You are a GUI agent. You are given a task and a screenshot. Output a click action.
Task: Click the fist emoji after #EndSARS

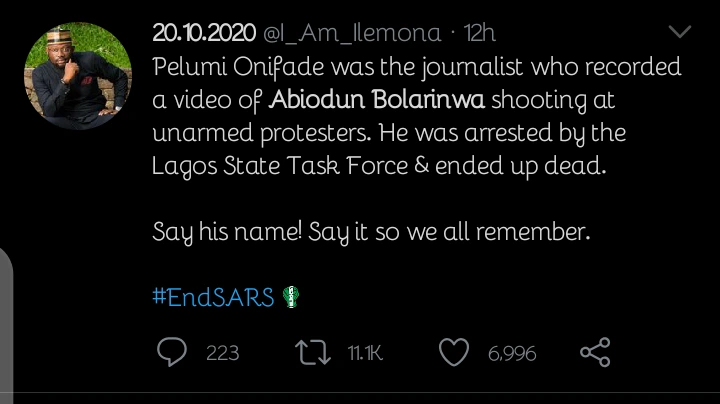291,297
